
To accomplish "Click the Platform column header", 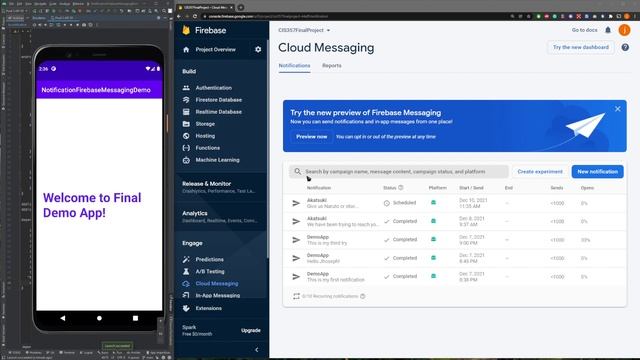I will pos(438,188).
